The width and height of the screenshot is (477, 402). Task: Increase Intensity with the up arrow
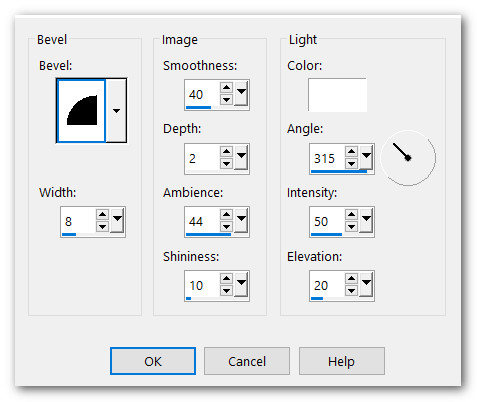pyautogui.click(x=351, y=214)
